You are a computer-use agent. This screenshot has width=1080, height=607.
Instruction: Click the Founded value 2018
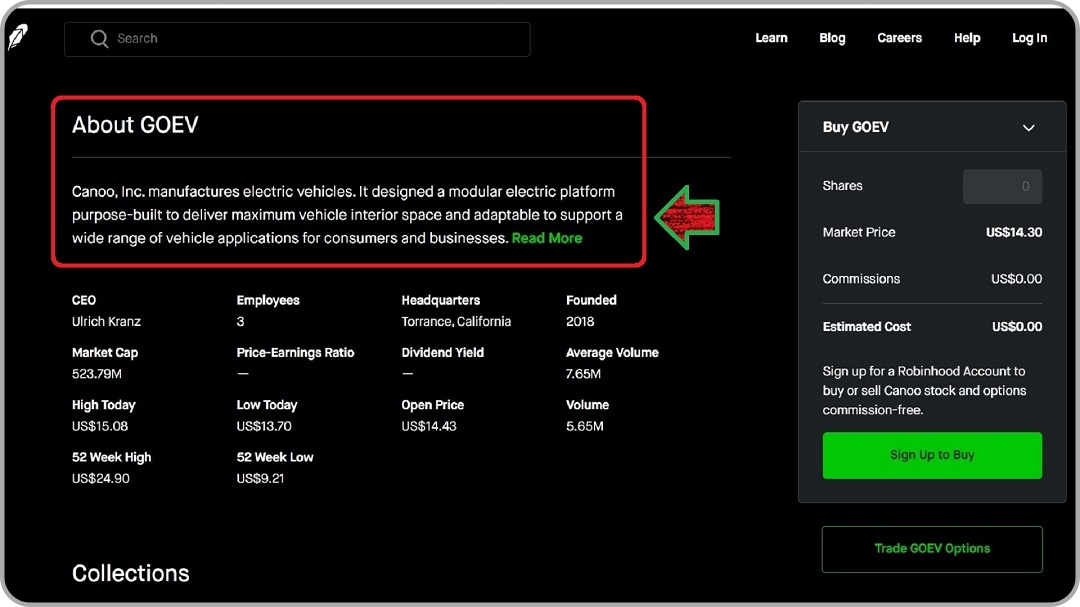pyautogui.click(x=580, y=322)
